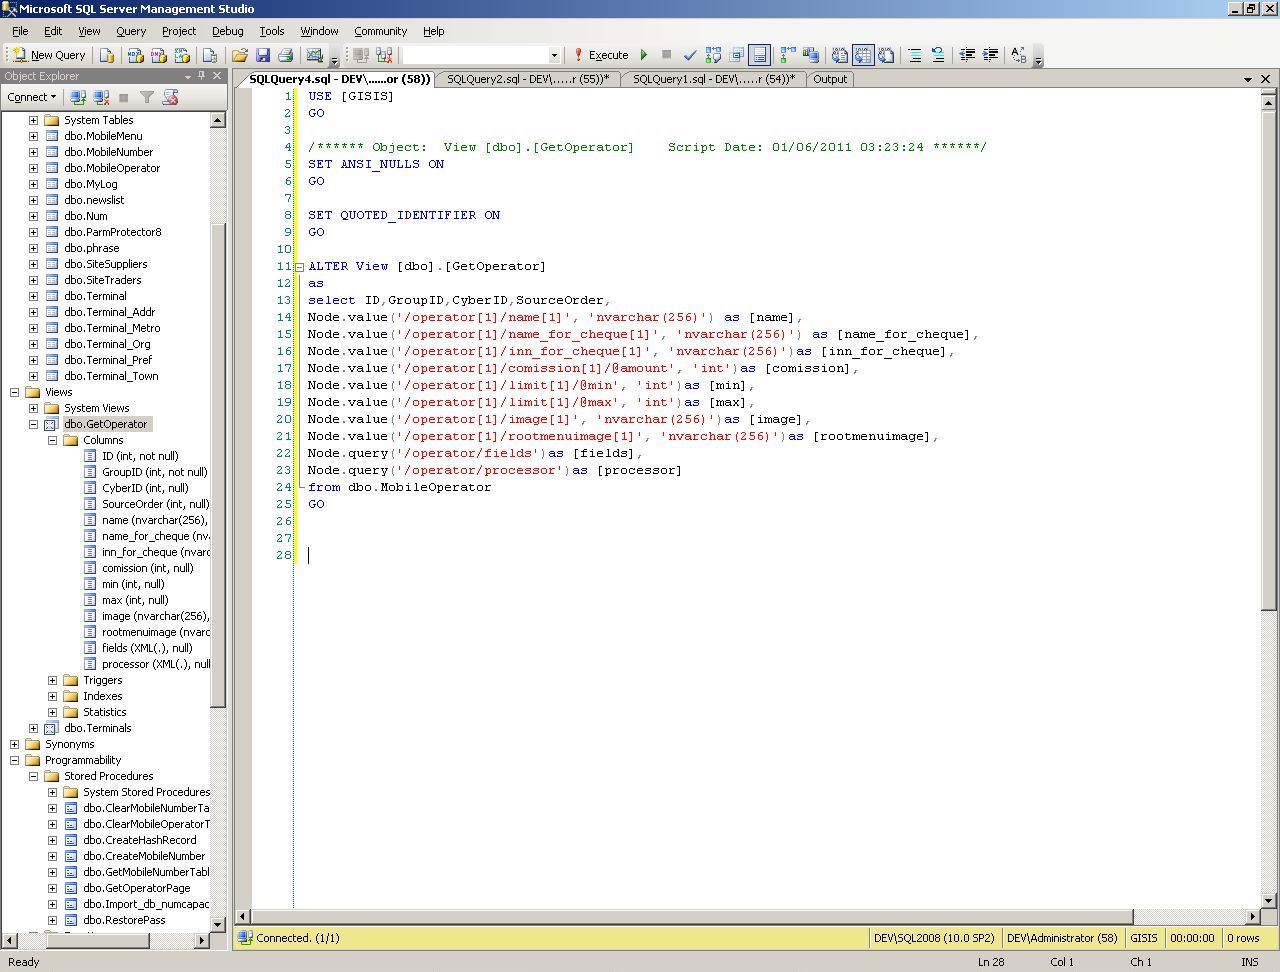The image size is (1280, 972).
Task: Decrease the line indent
Action: pyautogui.click(x=967, y=55)
